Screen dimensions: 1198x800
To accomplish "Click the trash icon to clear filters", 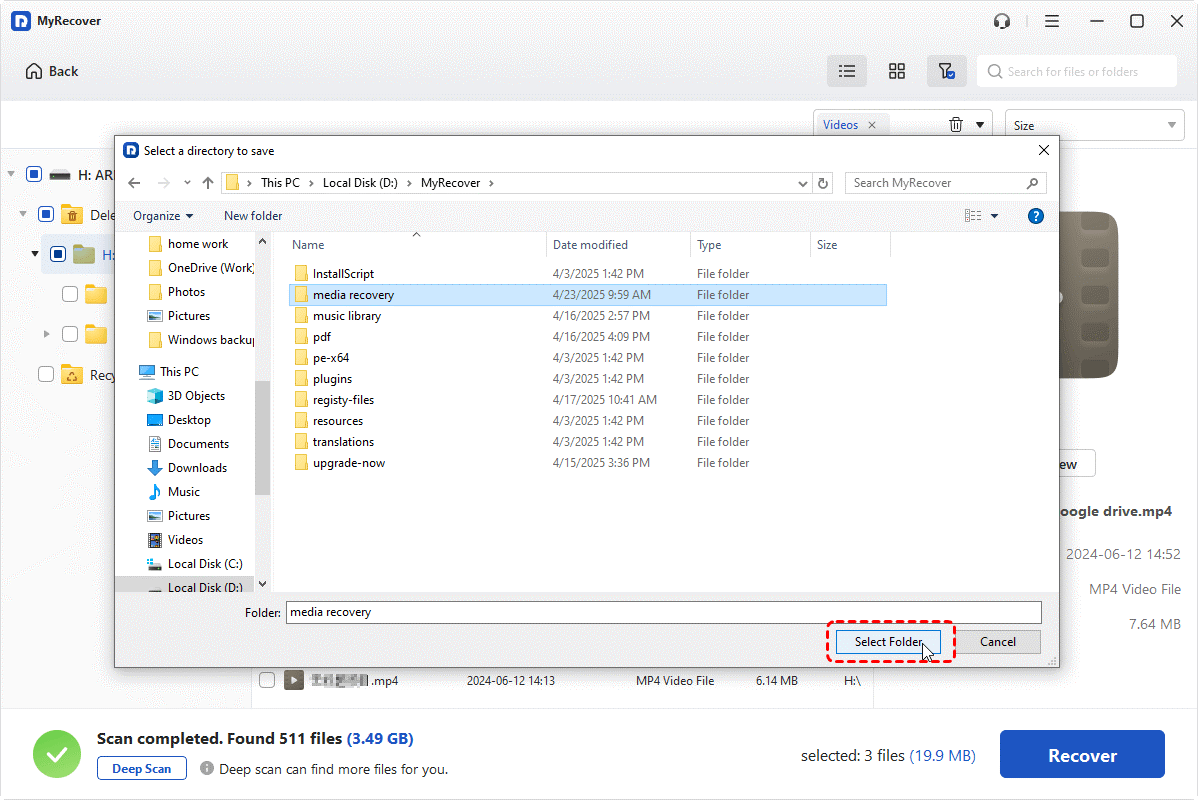I will (x=956, y=125).
